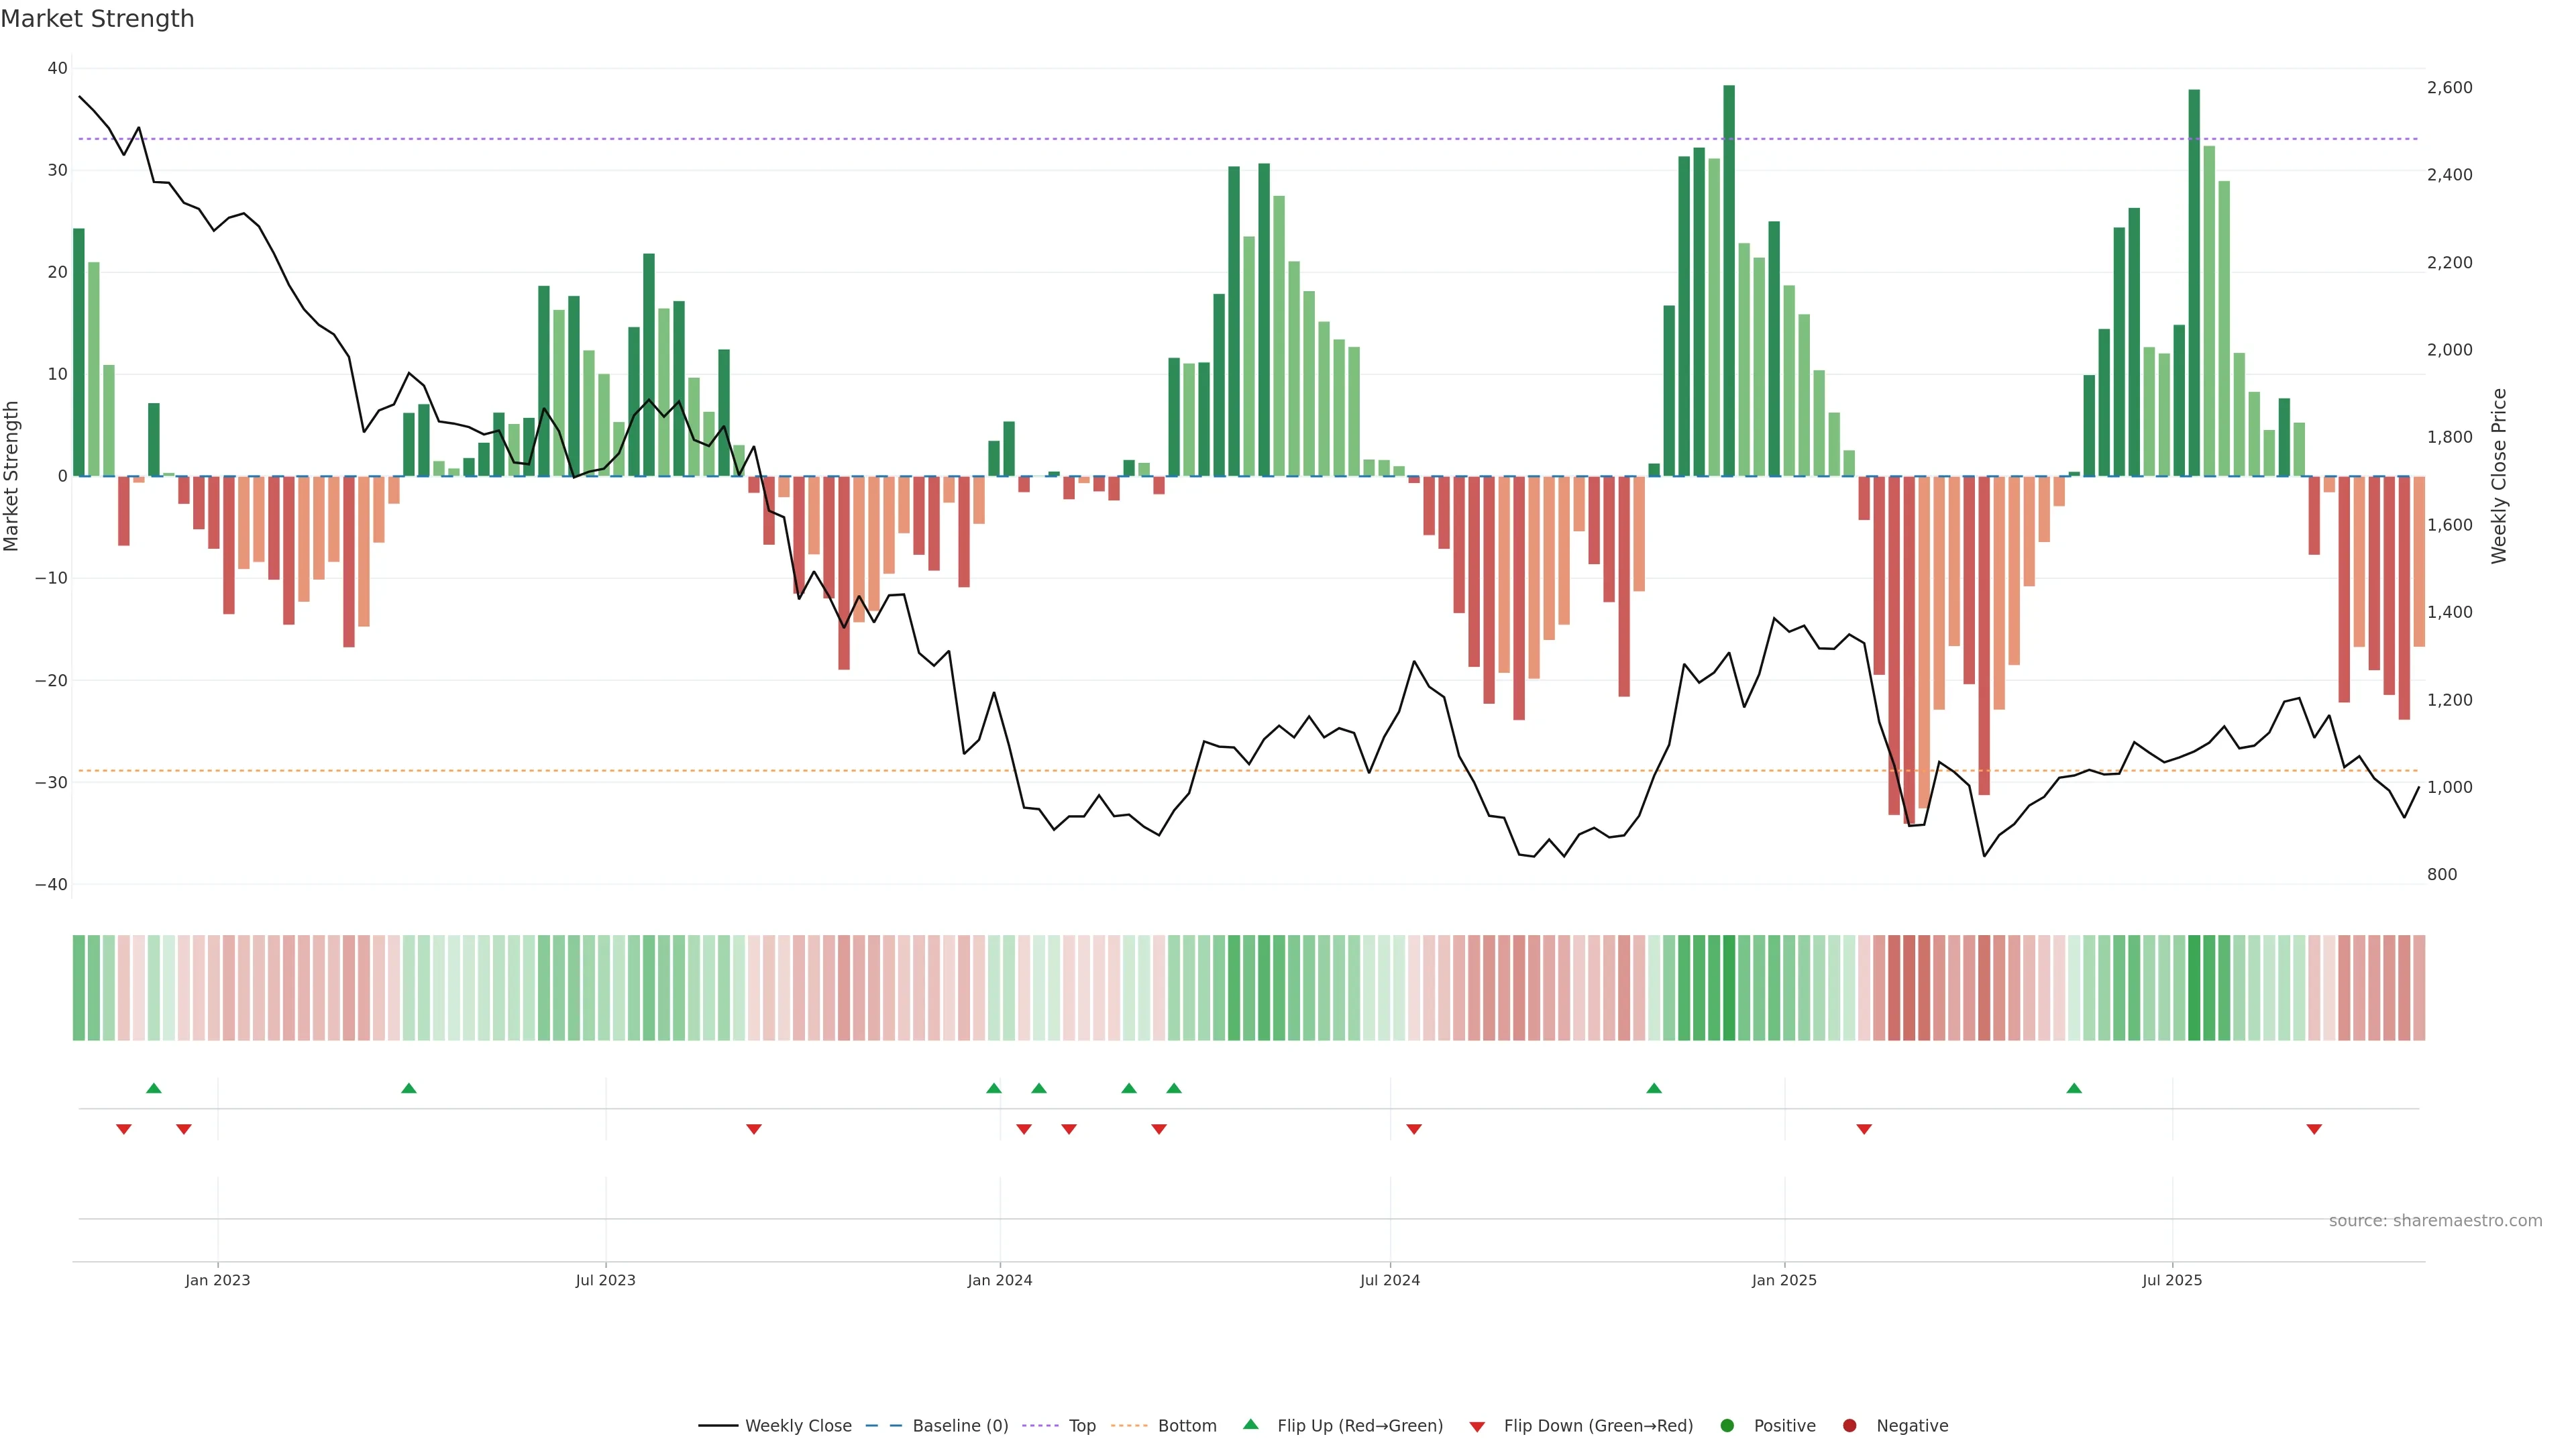Viewport: 2576px width, 1449px height.
Task: Click the Jan 2024 axis label
Action: 1000,1280
